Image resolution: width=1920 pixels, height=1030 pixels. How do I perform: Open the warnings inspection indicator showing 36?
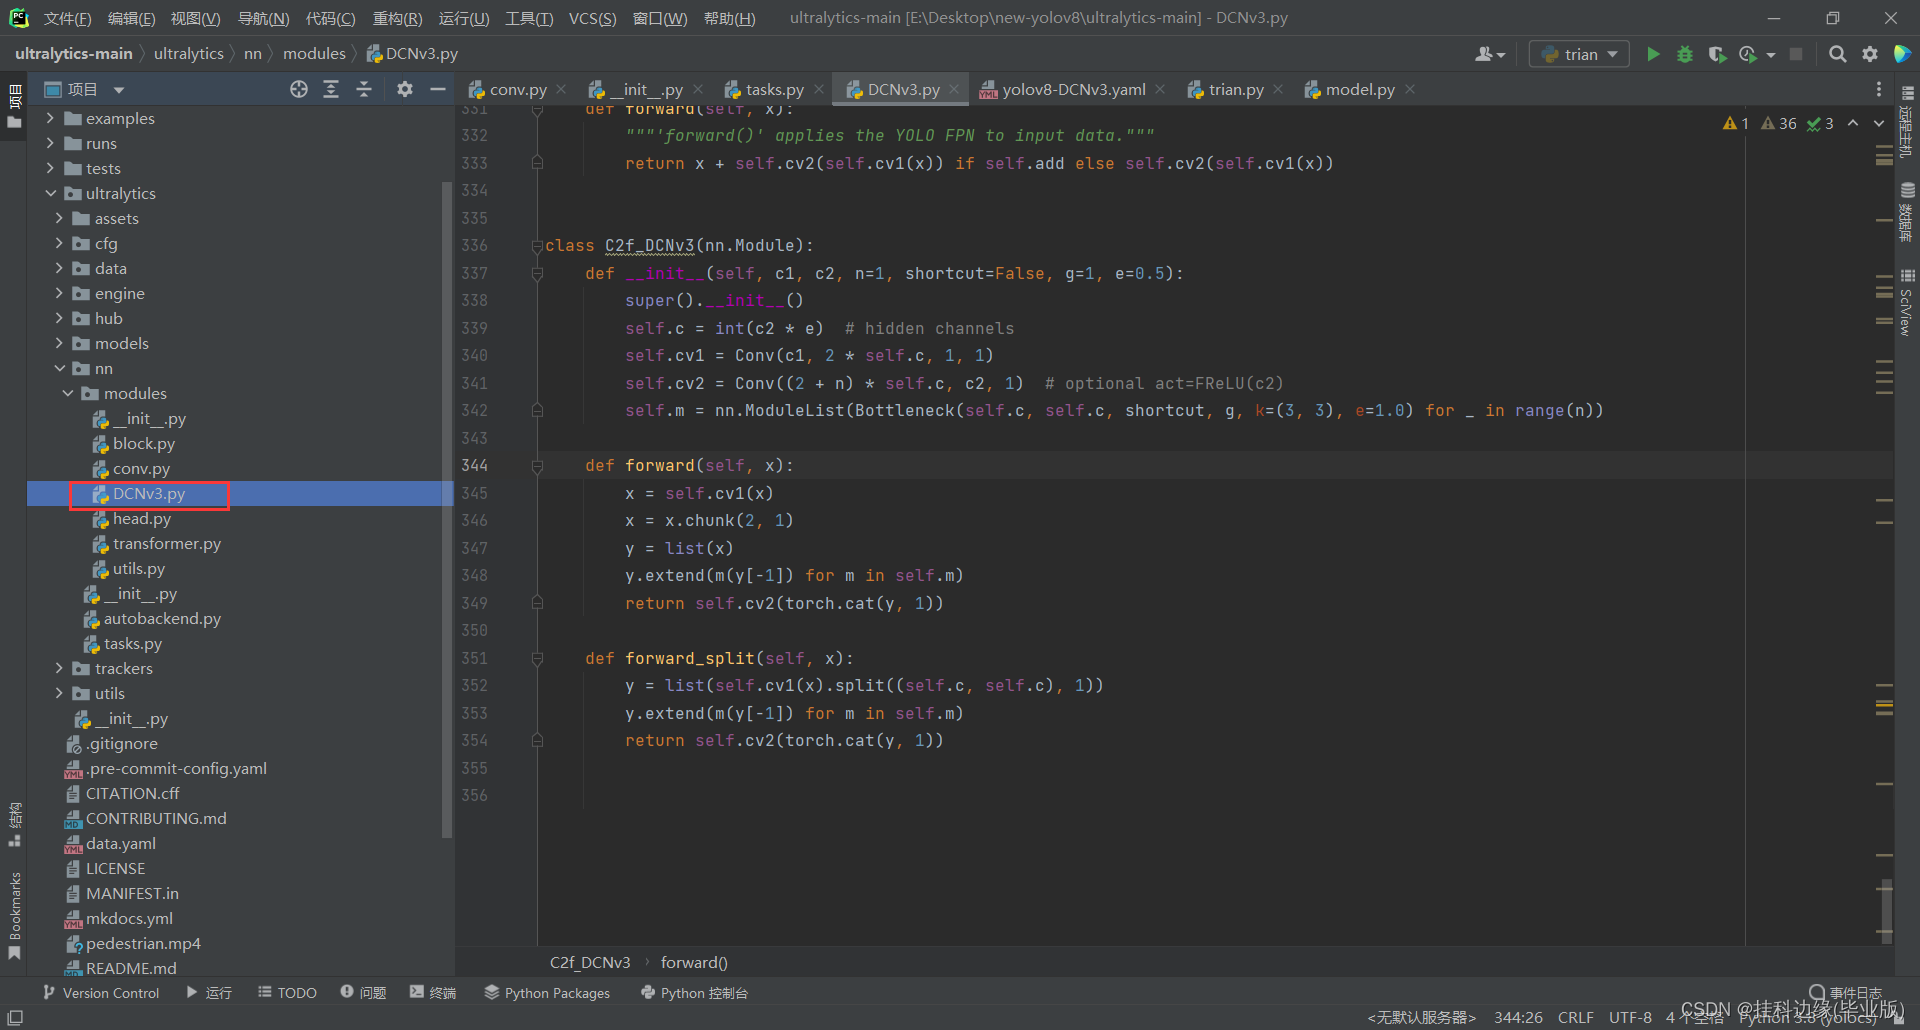(1779, 123)
